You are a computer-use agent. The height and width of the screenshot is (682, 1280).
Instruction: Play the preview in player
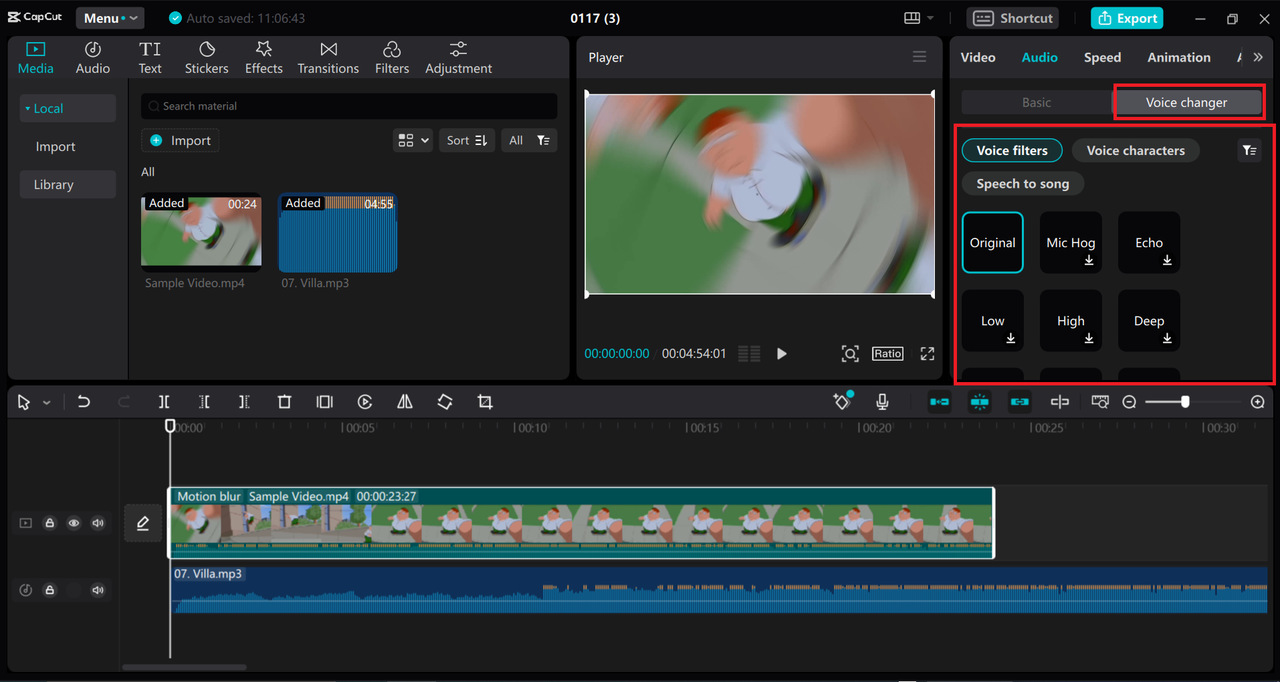782,354
